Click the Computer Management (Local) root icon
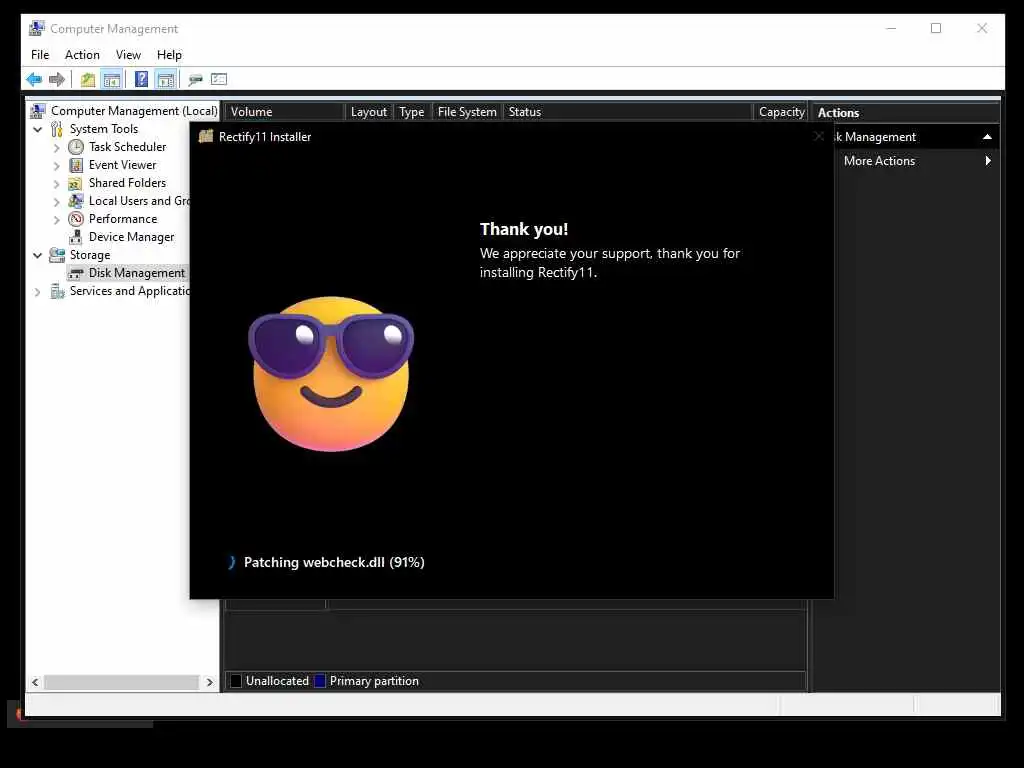 pyautogui.click(x=38, y=111)
